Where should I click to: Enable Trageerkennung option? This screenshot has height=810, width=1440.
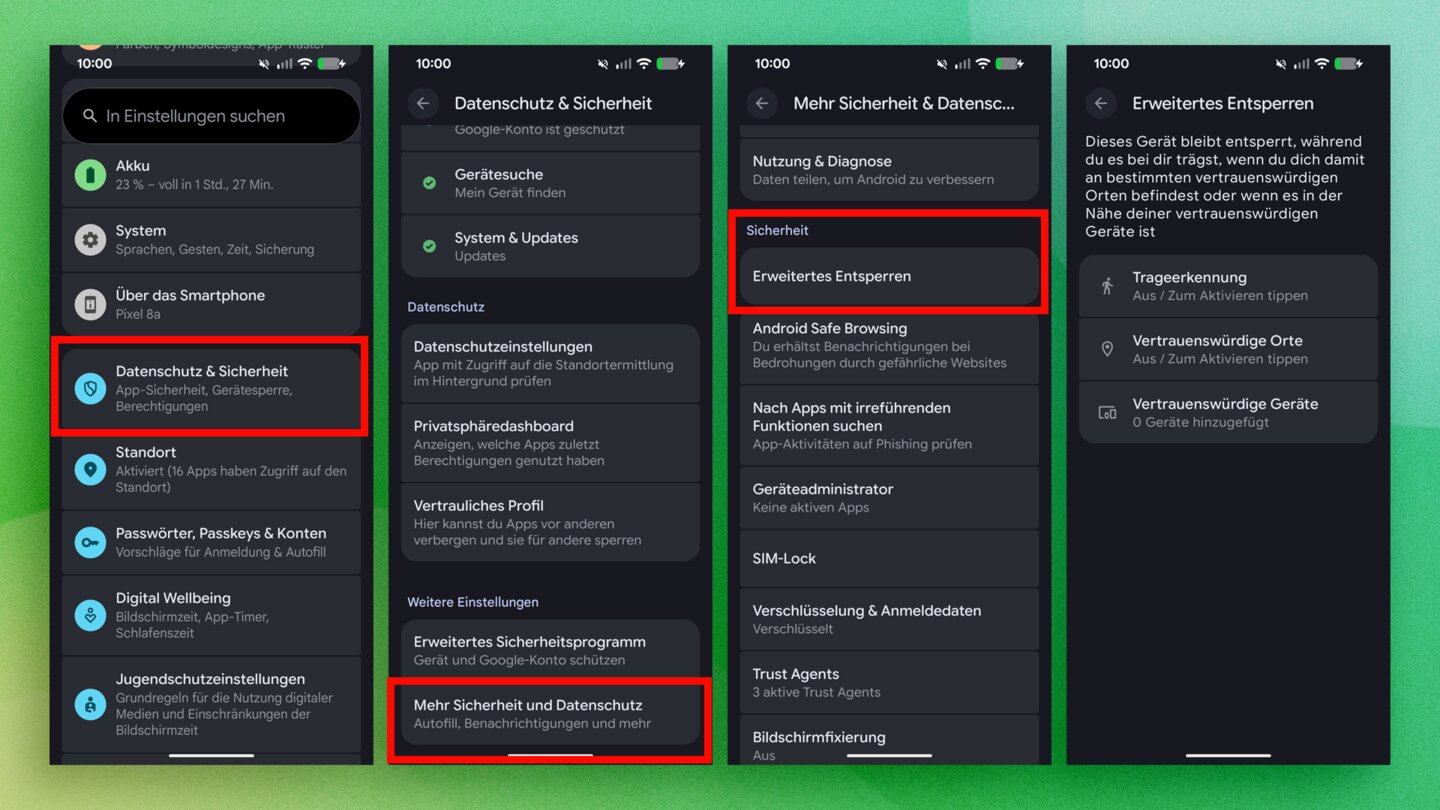click(1228, 286)
